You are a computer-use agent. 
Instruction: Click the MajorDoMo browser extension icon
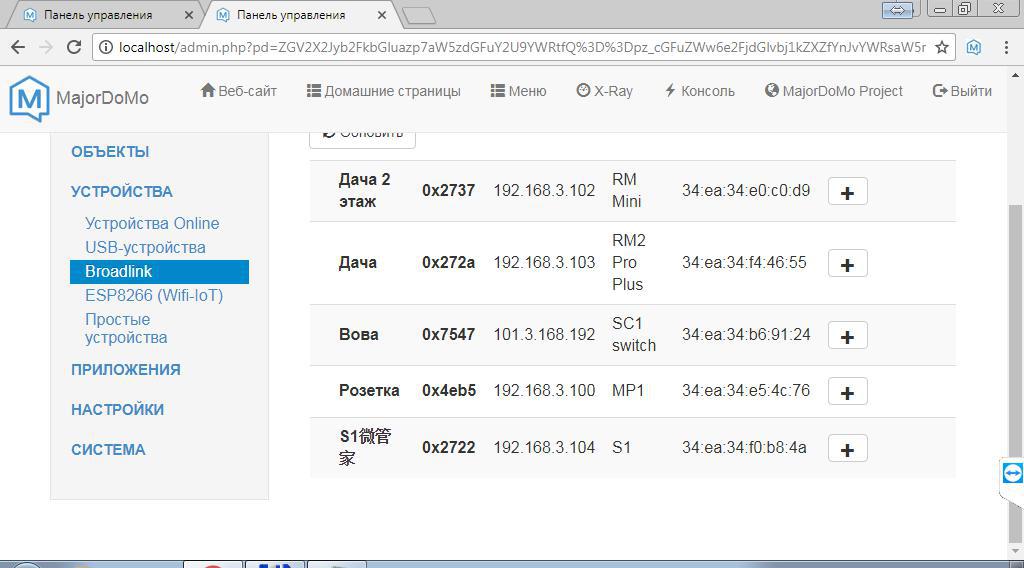pos(974,47)
